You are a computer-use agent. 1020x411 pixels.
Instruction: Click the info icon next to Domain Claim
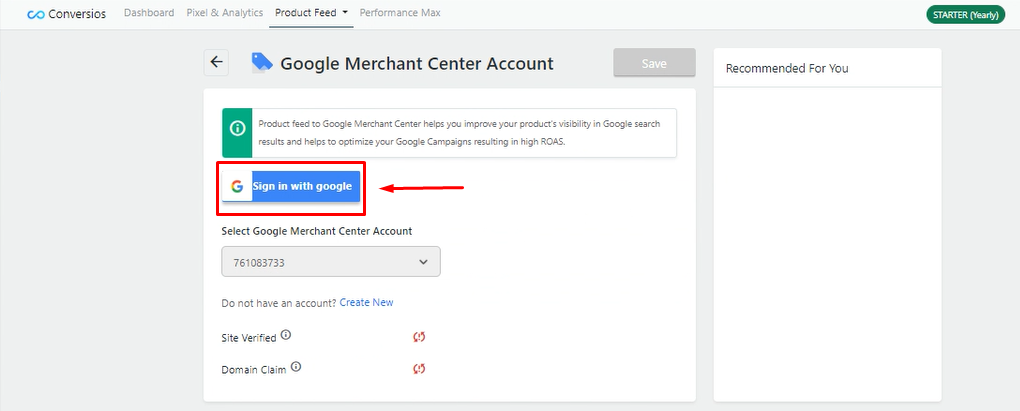tap(296, 367)
